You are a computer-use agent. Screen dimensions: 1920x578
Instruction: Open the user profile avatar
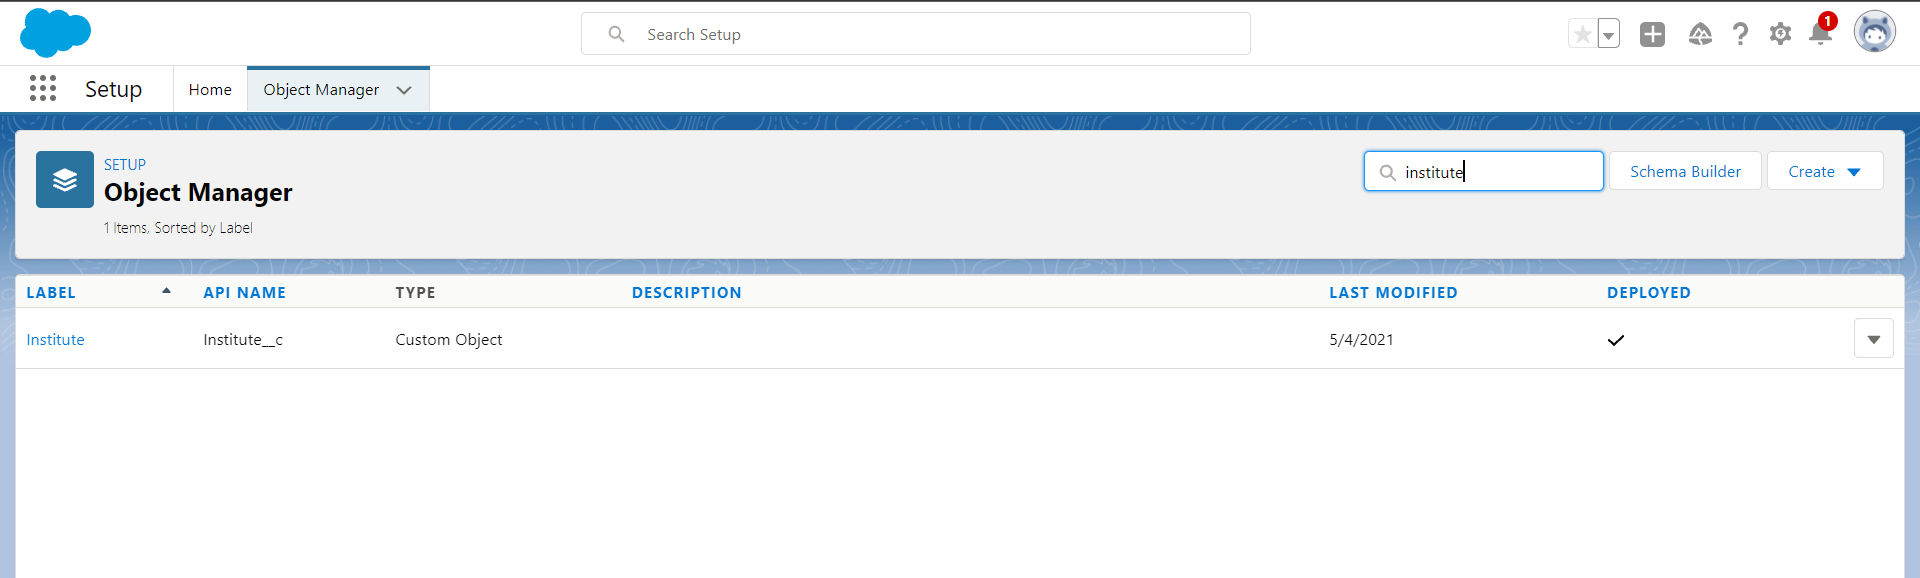click(1874, 33)
